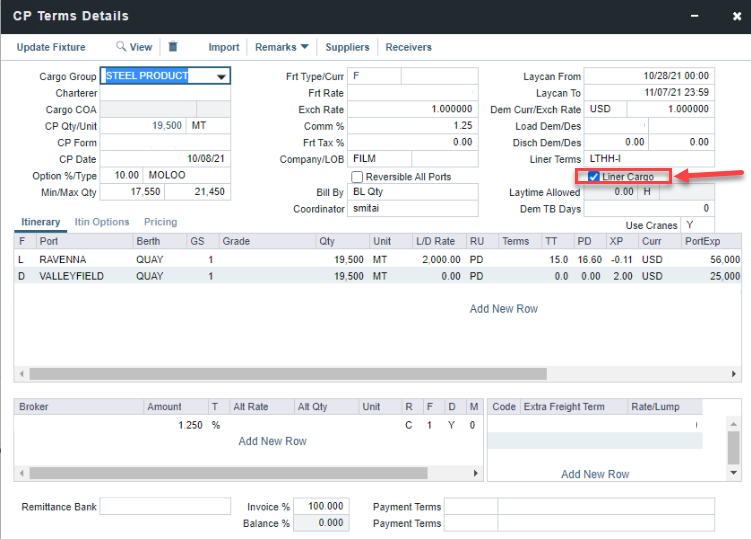This screenshot has height=539, width=751.
Task: Toggle the Liner Cargo checkbox
Action: pyautogui.click(x=594, y=177)
